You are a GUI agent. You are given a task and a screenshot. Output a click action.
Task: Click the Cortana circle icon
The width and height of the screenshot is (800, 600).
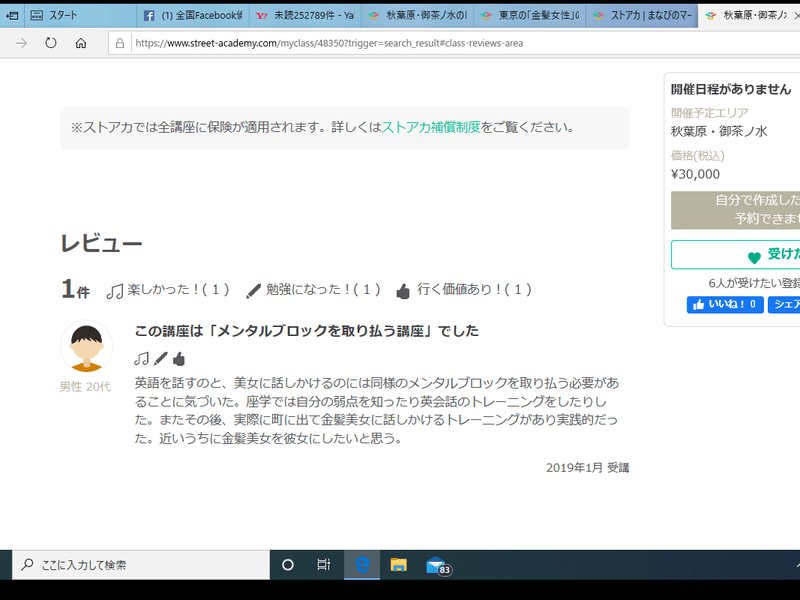click(288, 565)
